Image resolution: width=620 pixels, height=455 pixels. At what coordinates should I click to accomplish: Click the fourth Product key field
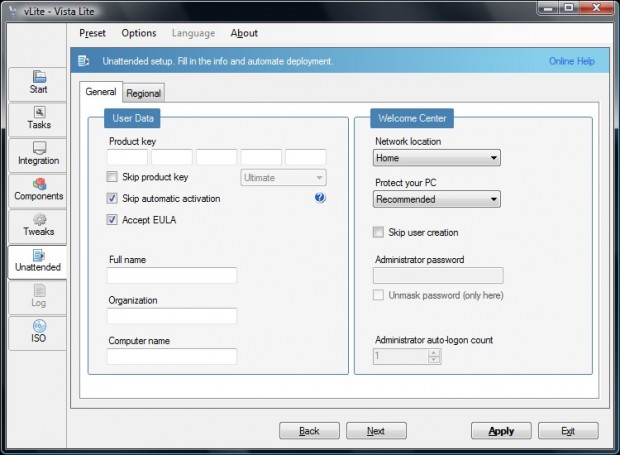pyautogui.click(x=261, y=157)
